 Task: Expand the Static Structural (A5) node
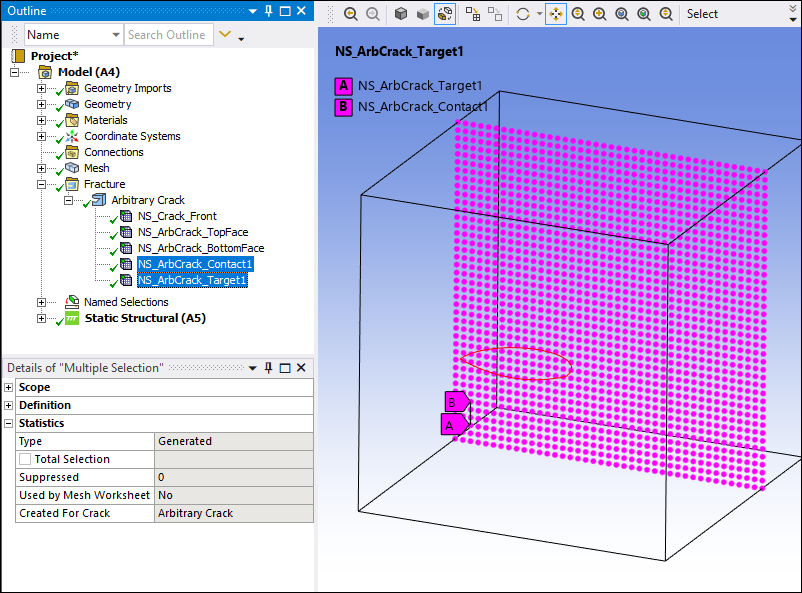pyautogui.click(x=42, y=318)
